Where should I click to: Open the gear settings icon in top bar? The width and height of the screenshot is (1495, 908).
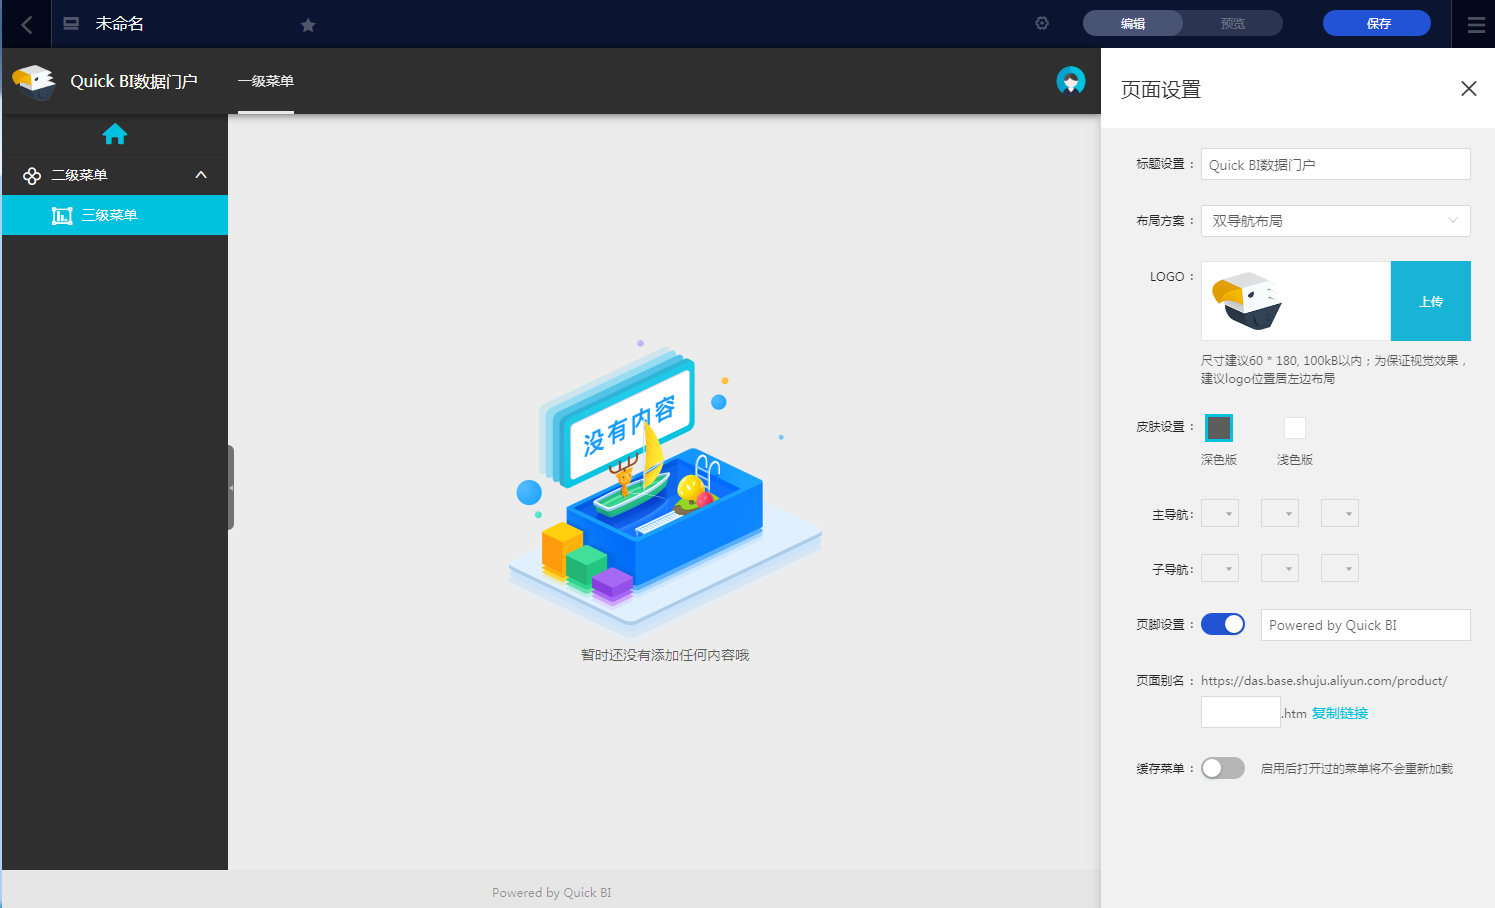coord(1042,23)
